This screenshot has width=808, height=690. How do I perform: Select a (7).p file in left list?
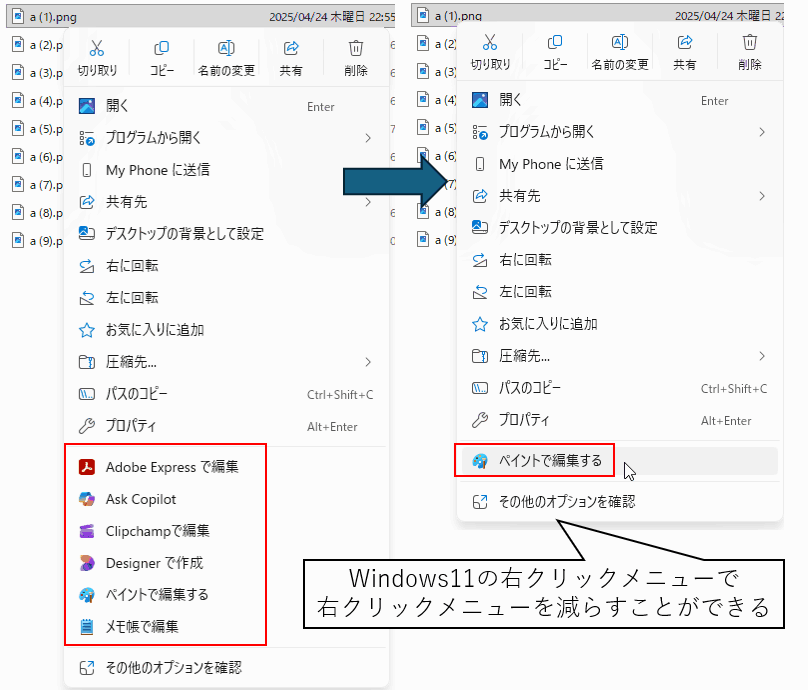(x=37, y=184)
